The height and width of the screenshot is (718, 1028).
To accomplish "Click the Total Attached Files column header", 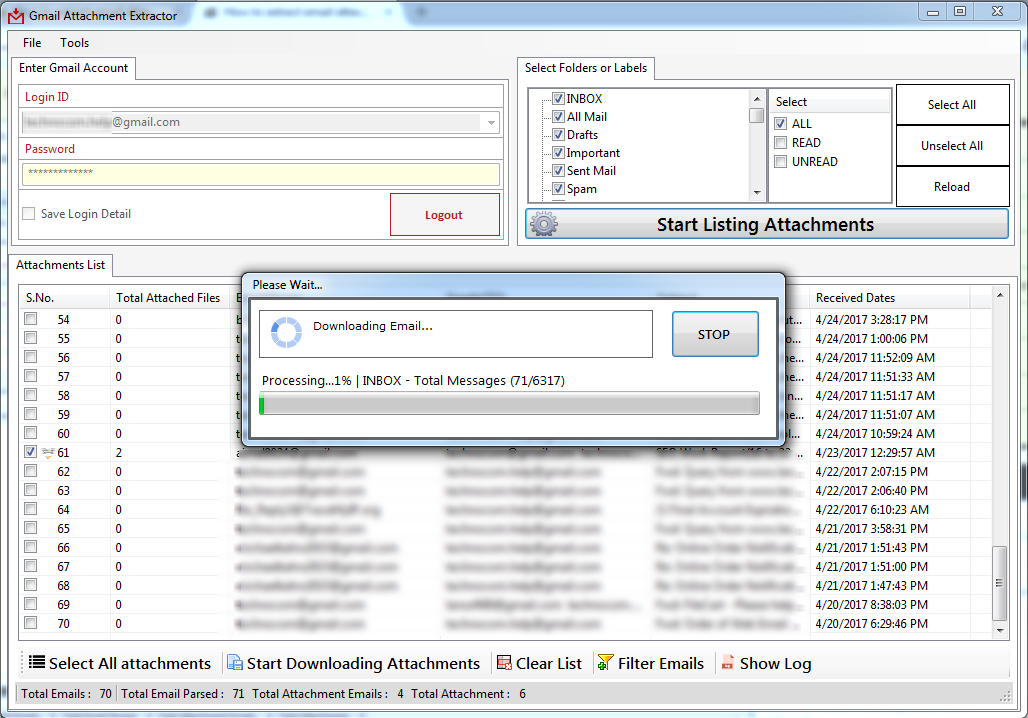I will 168,298.
